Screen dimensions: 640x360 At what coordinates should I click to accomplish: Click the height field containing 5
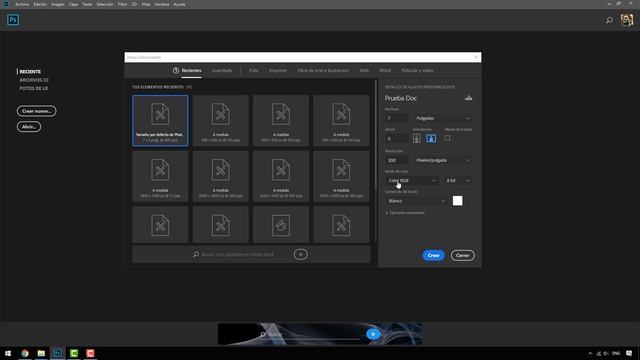click(396, 139)
